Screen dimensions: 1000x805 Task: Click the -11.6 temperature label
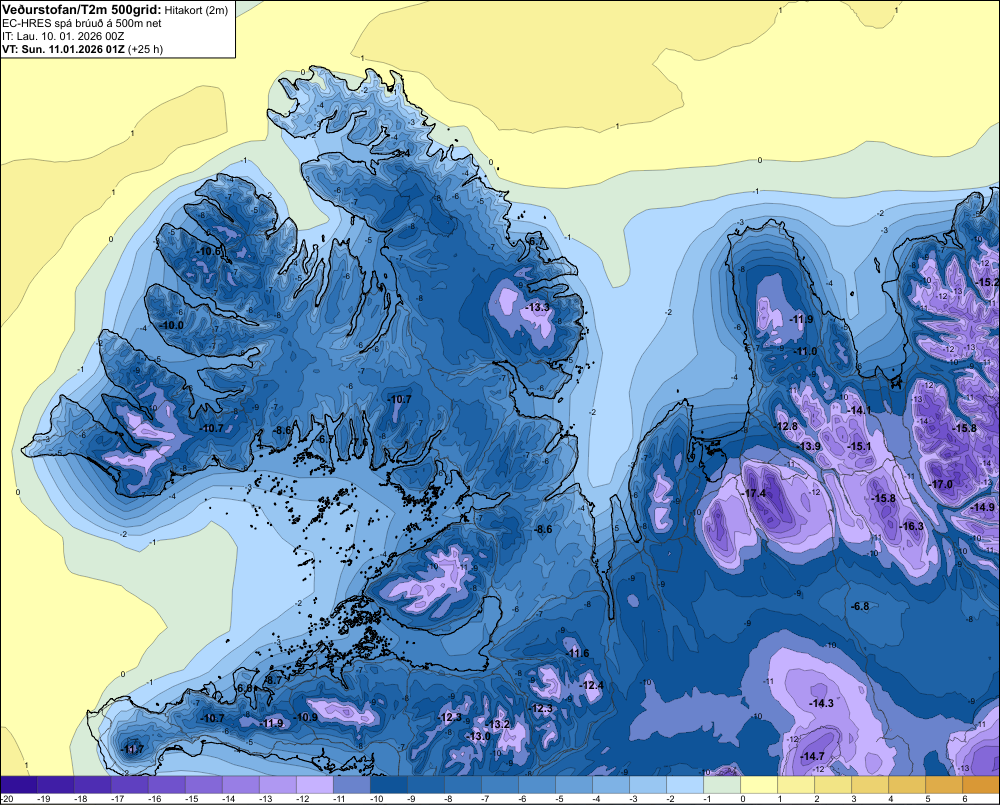(x=578, y=653)
